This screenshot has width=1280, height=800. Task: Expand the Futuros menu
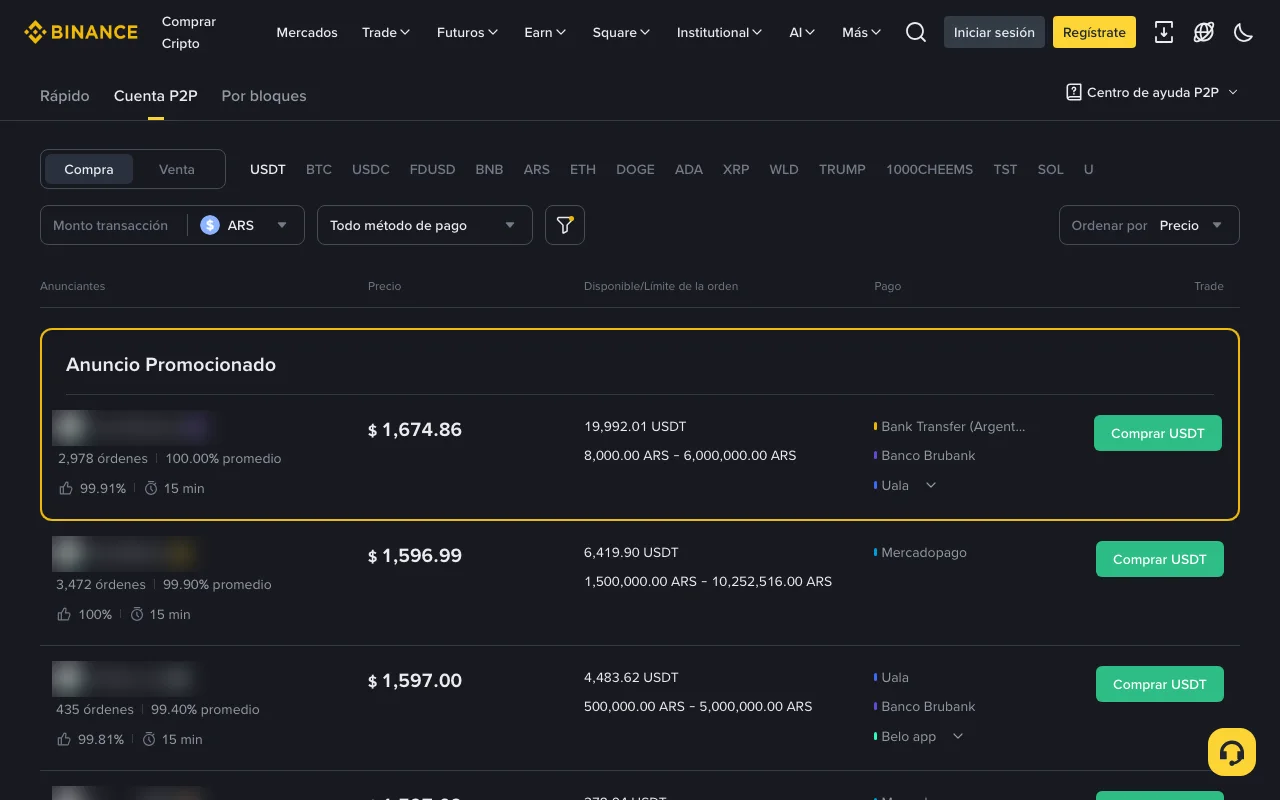click(467, 32)
